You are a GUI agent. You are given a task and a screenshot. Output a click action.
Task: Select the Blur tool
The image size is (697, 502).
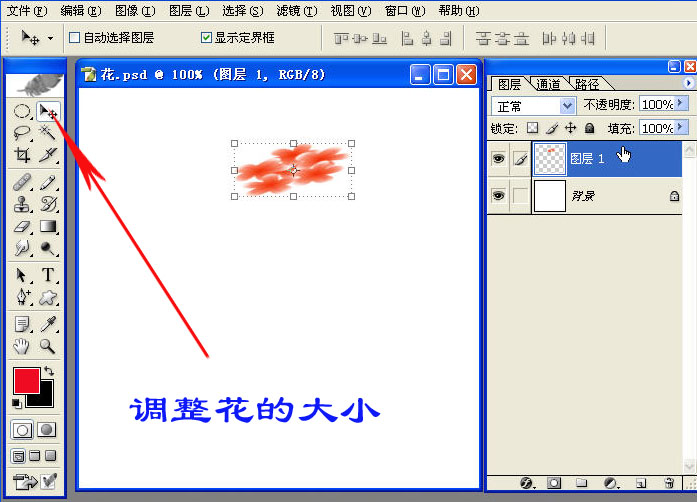21,248
